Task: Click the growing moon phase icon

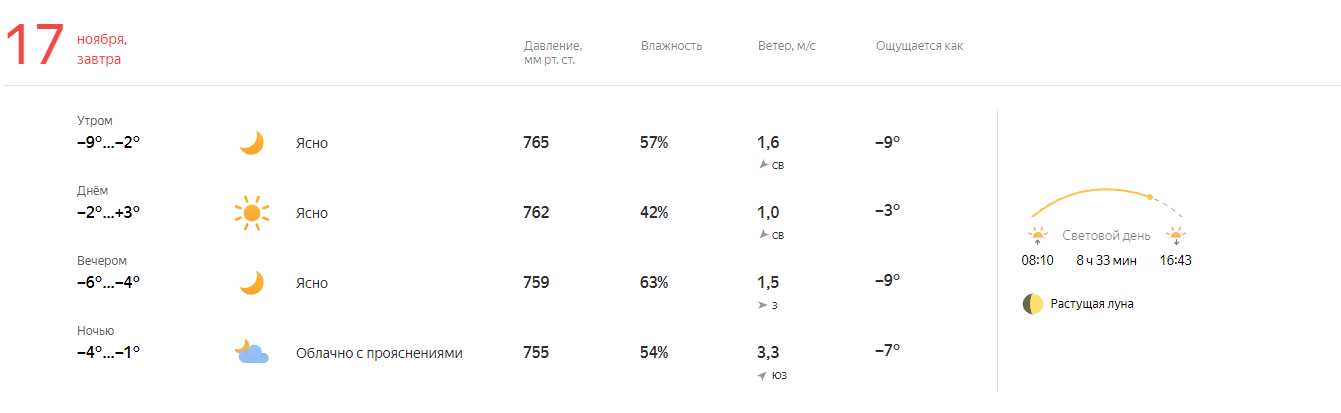Action: point(1033,304)
